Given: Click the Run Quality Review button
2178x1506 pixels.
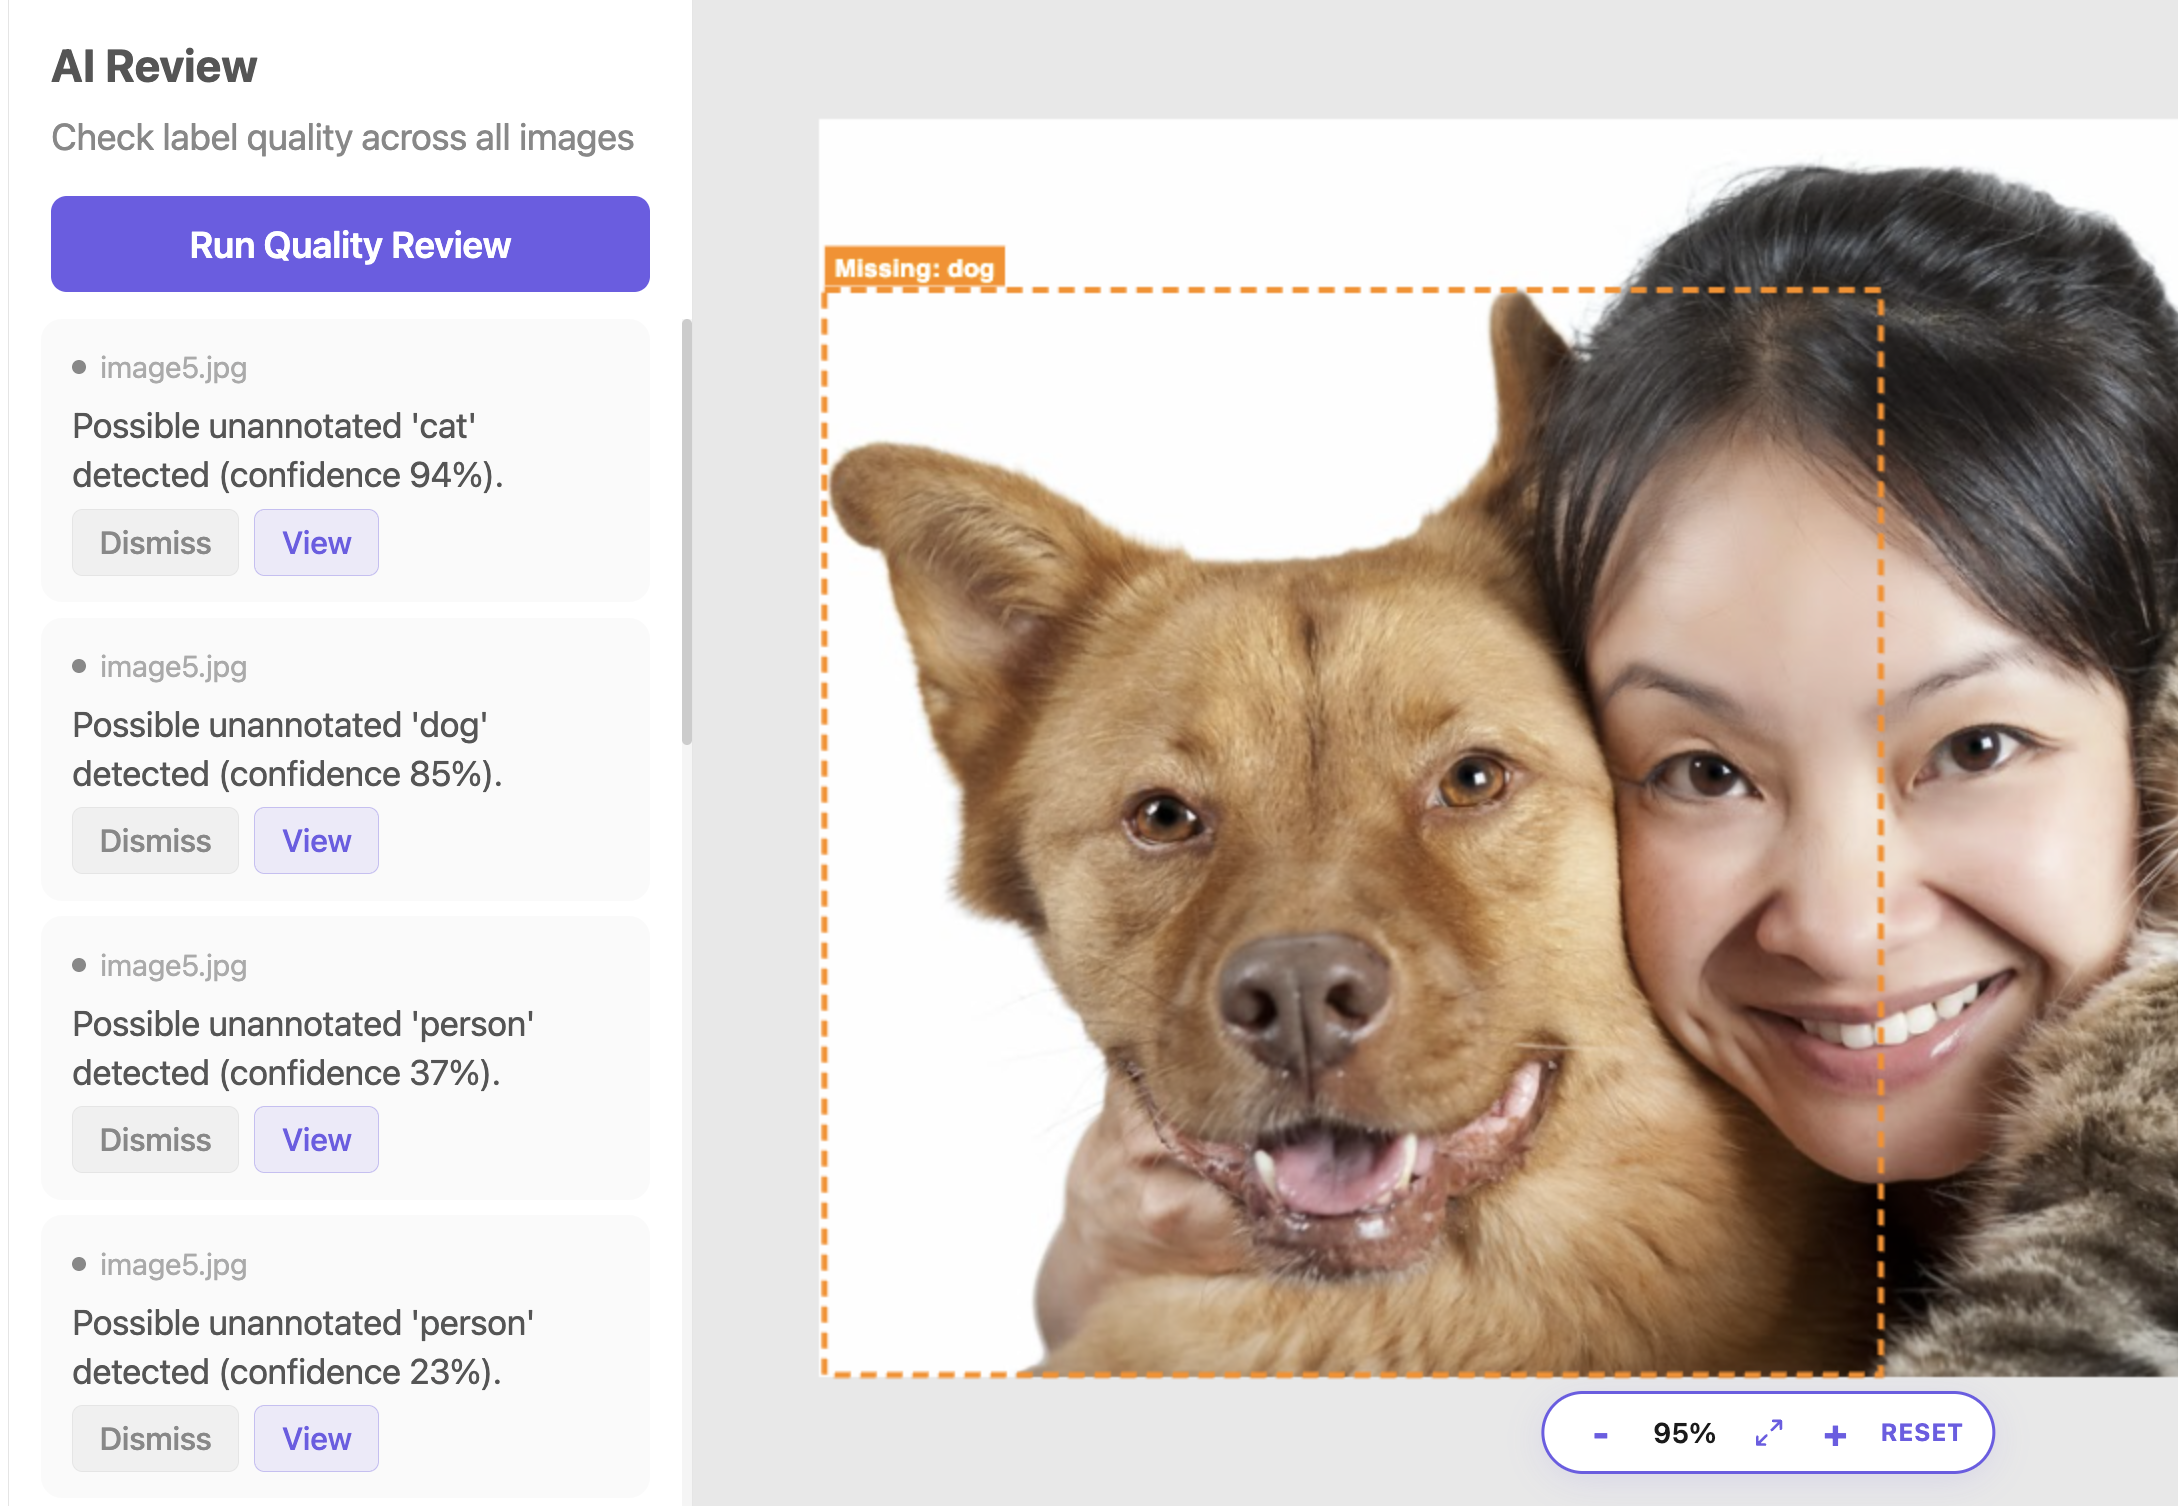Looking at the screenshot, I should [x=350, y=244].
